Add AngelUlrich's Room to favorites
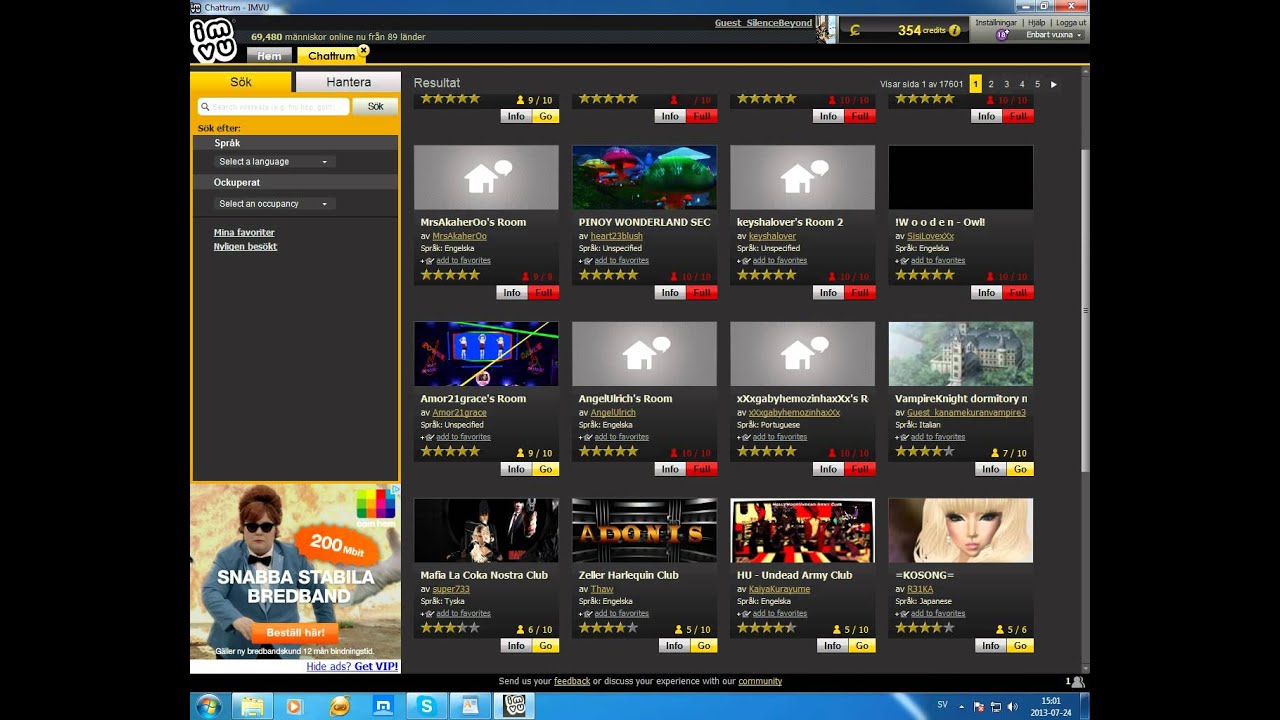Image resolution: width=1280 pixels, height=720 pixels. pos(621,437)
